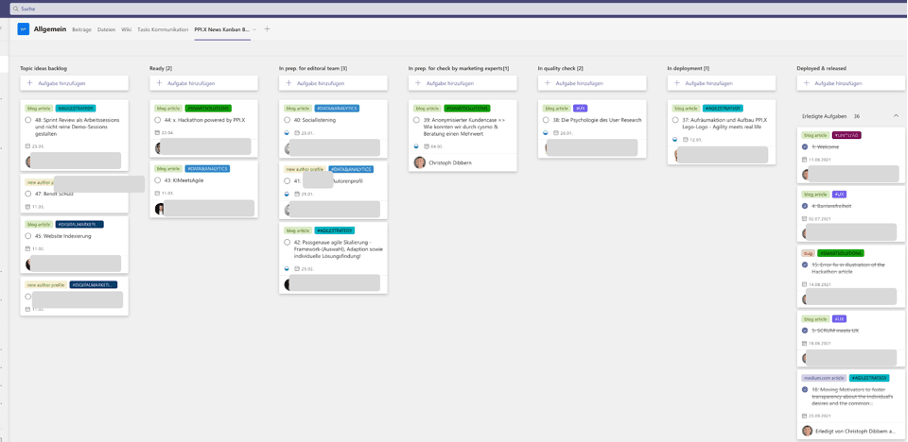Open the Dateien tab
908x442 pixels.
[106, 30]
